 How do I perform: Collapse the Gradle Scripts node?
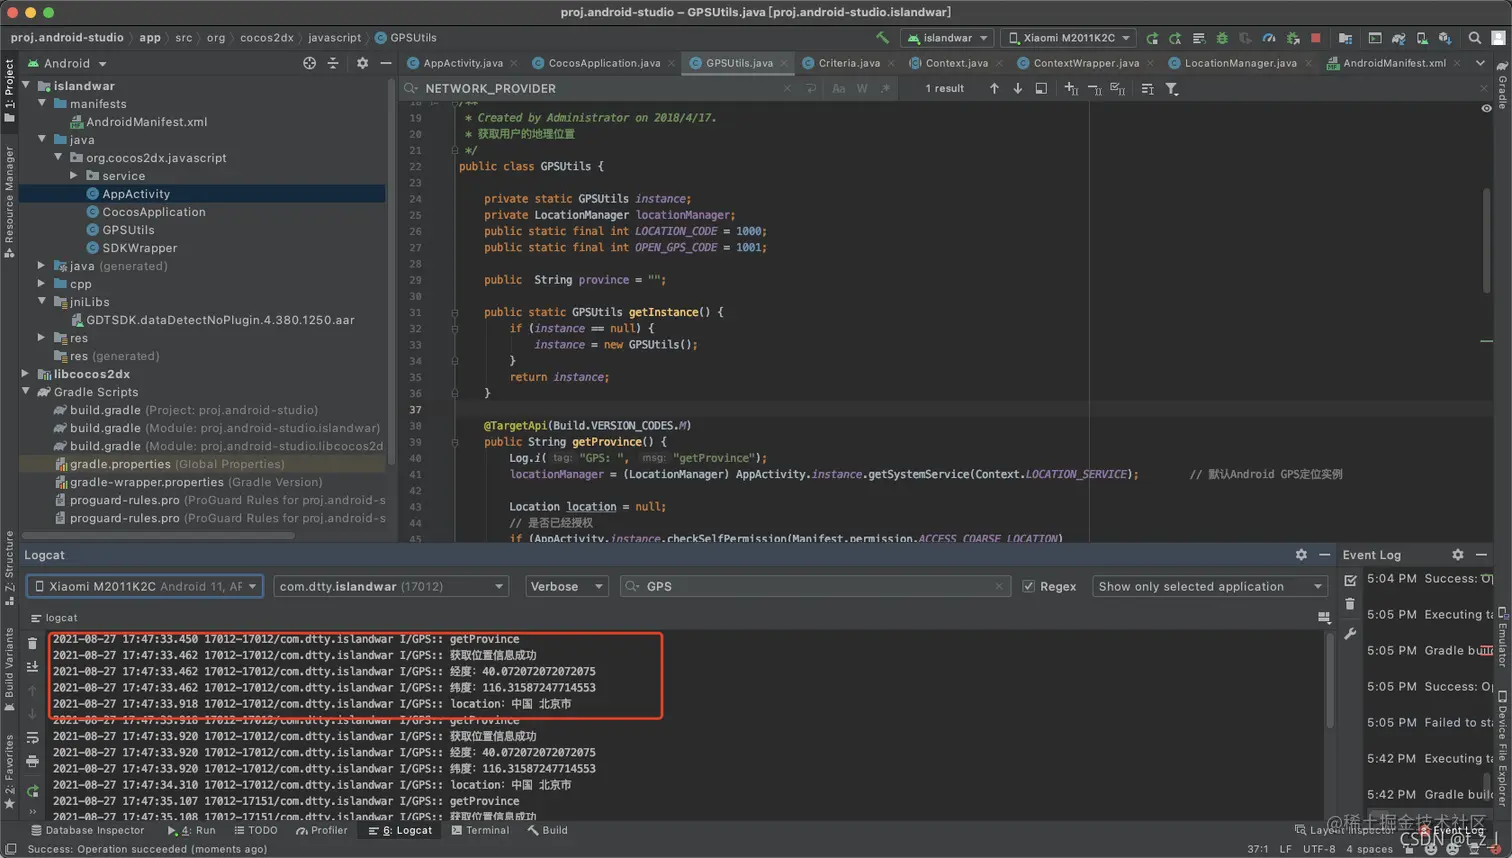click(x=25, y=391)
